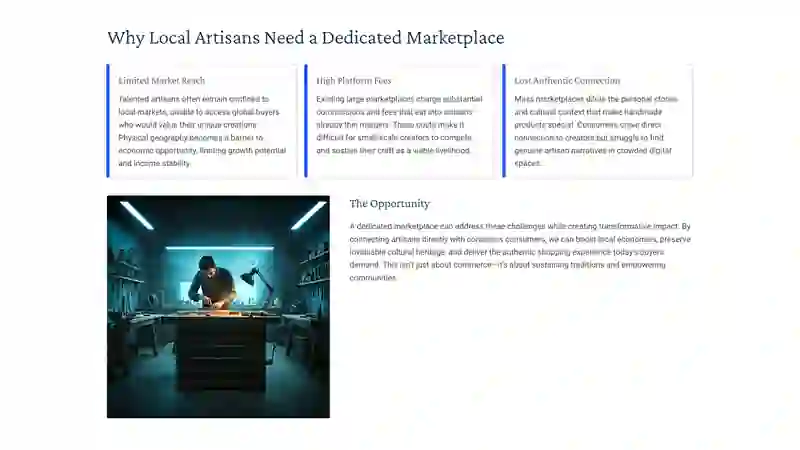Select the High Platform Fees body paragraph
800x450 pixels.
[399, 125]
